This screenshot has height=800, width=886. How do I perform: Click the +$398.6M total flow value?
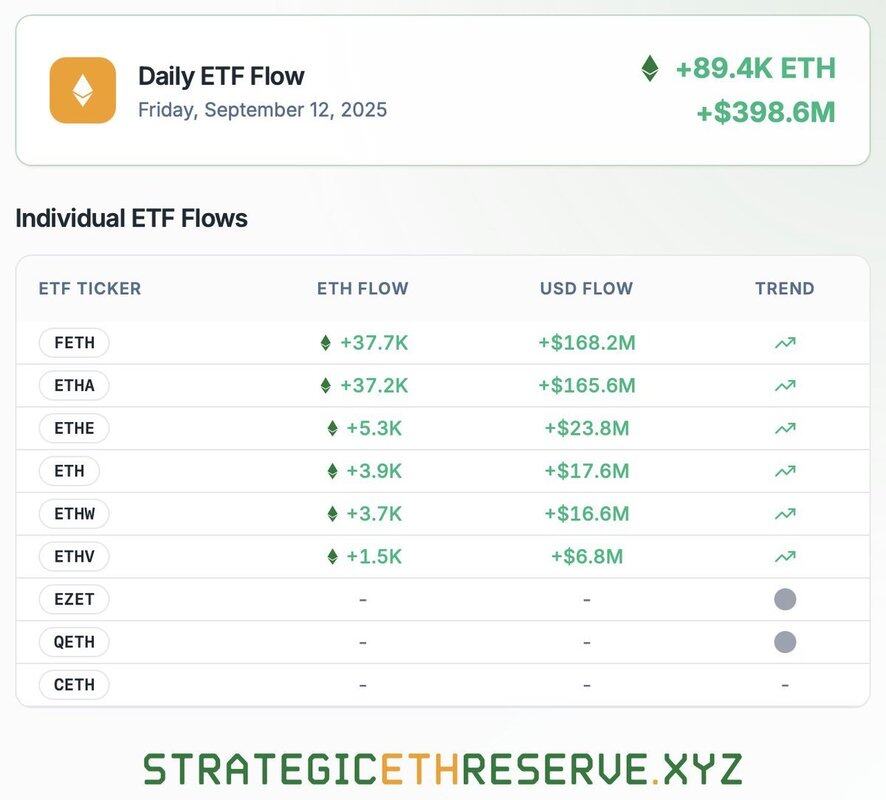[766, 112]
